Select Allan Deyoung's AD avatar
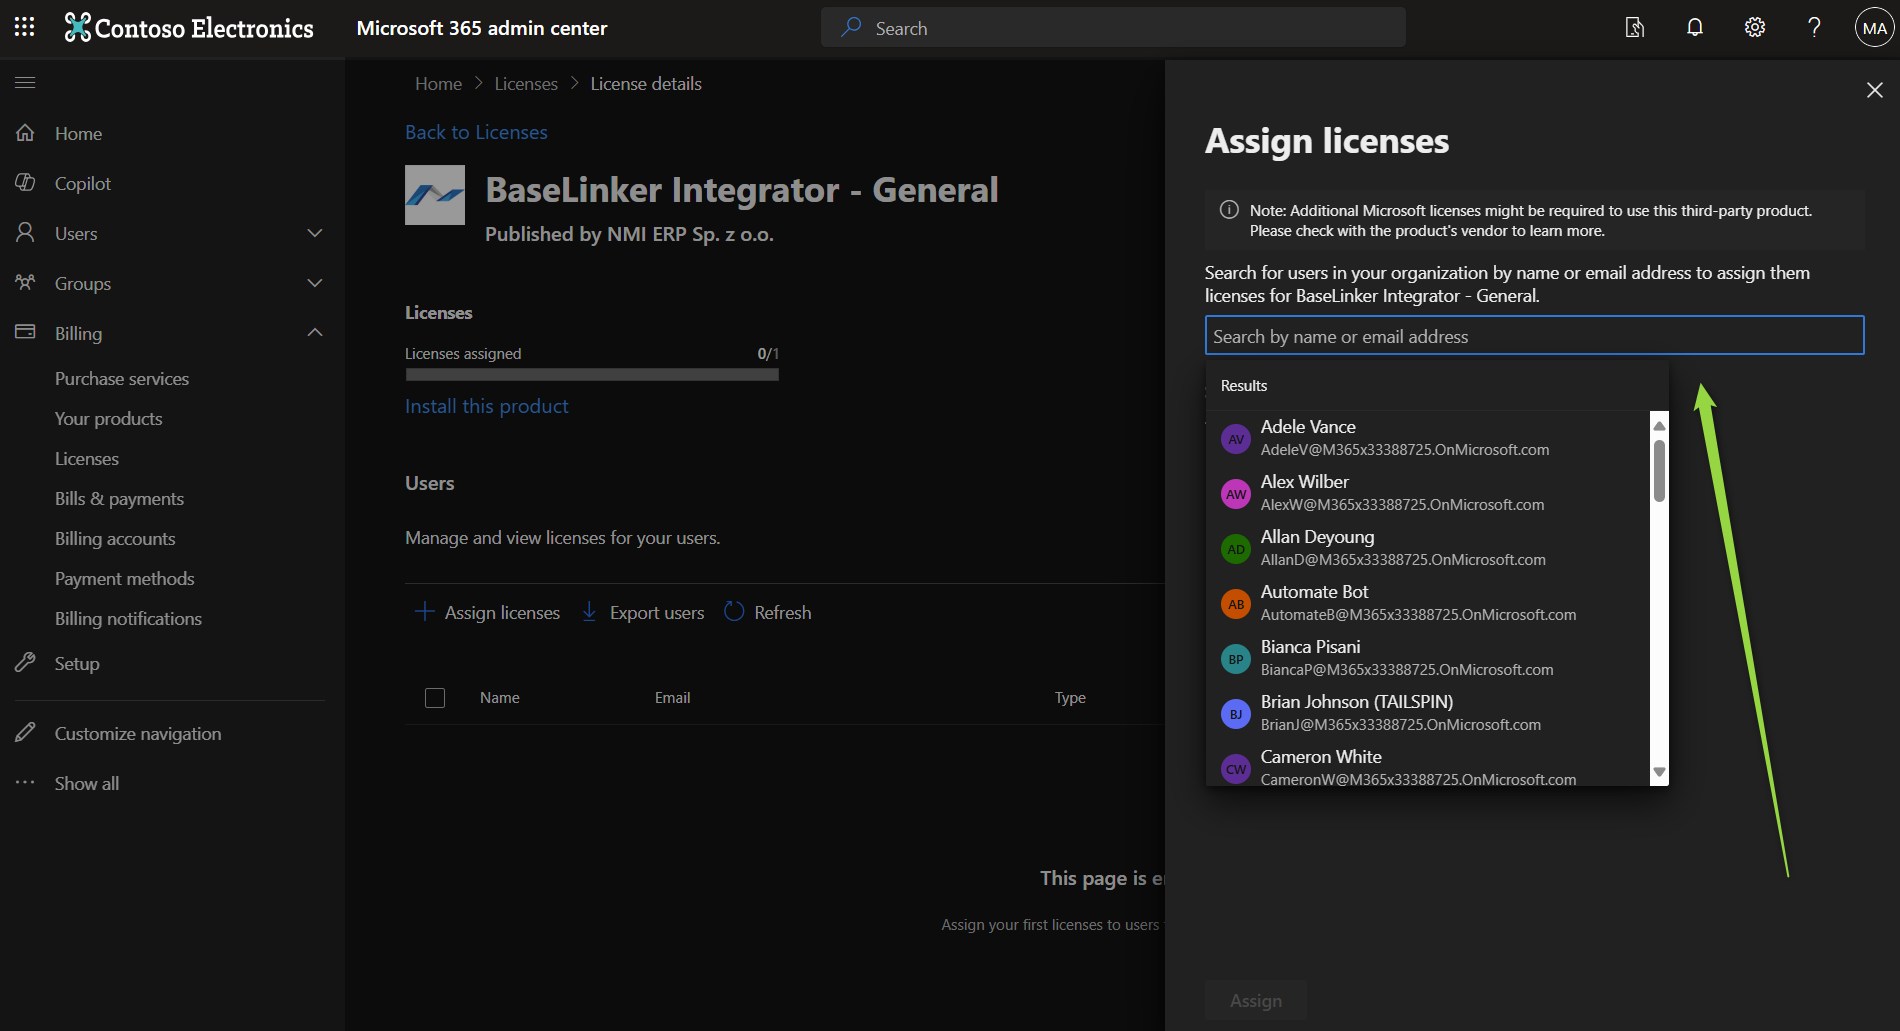This screenshot has width=1900, height=1031. [x=1236, y=549]
